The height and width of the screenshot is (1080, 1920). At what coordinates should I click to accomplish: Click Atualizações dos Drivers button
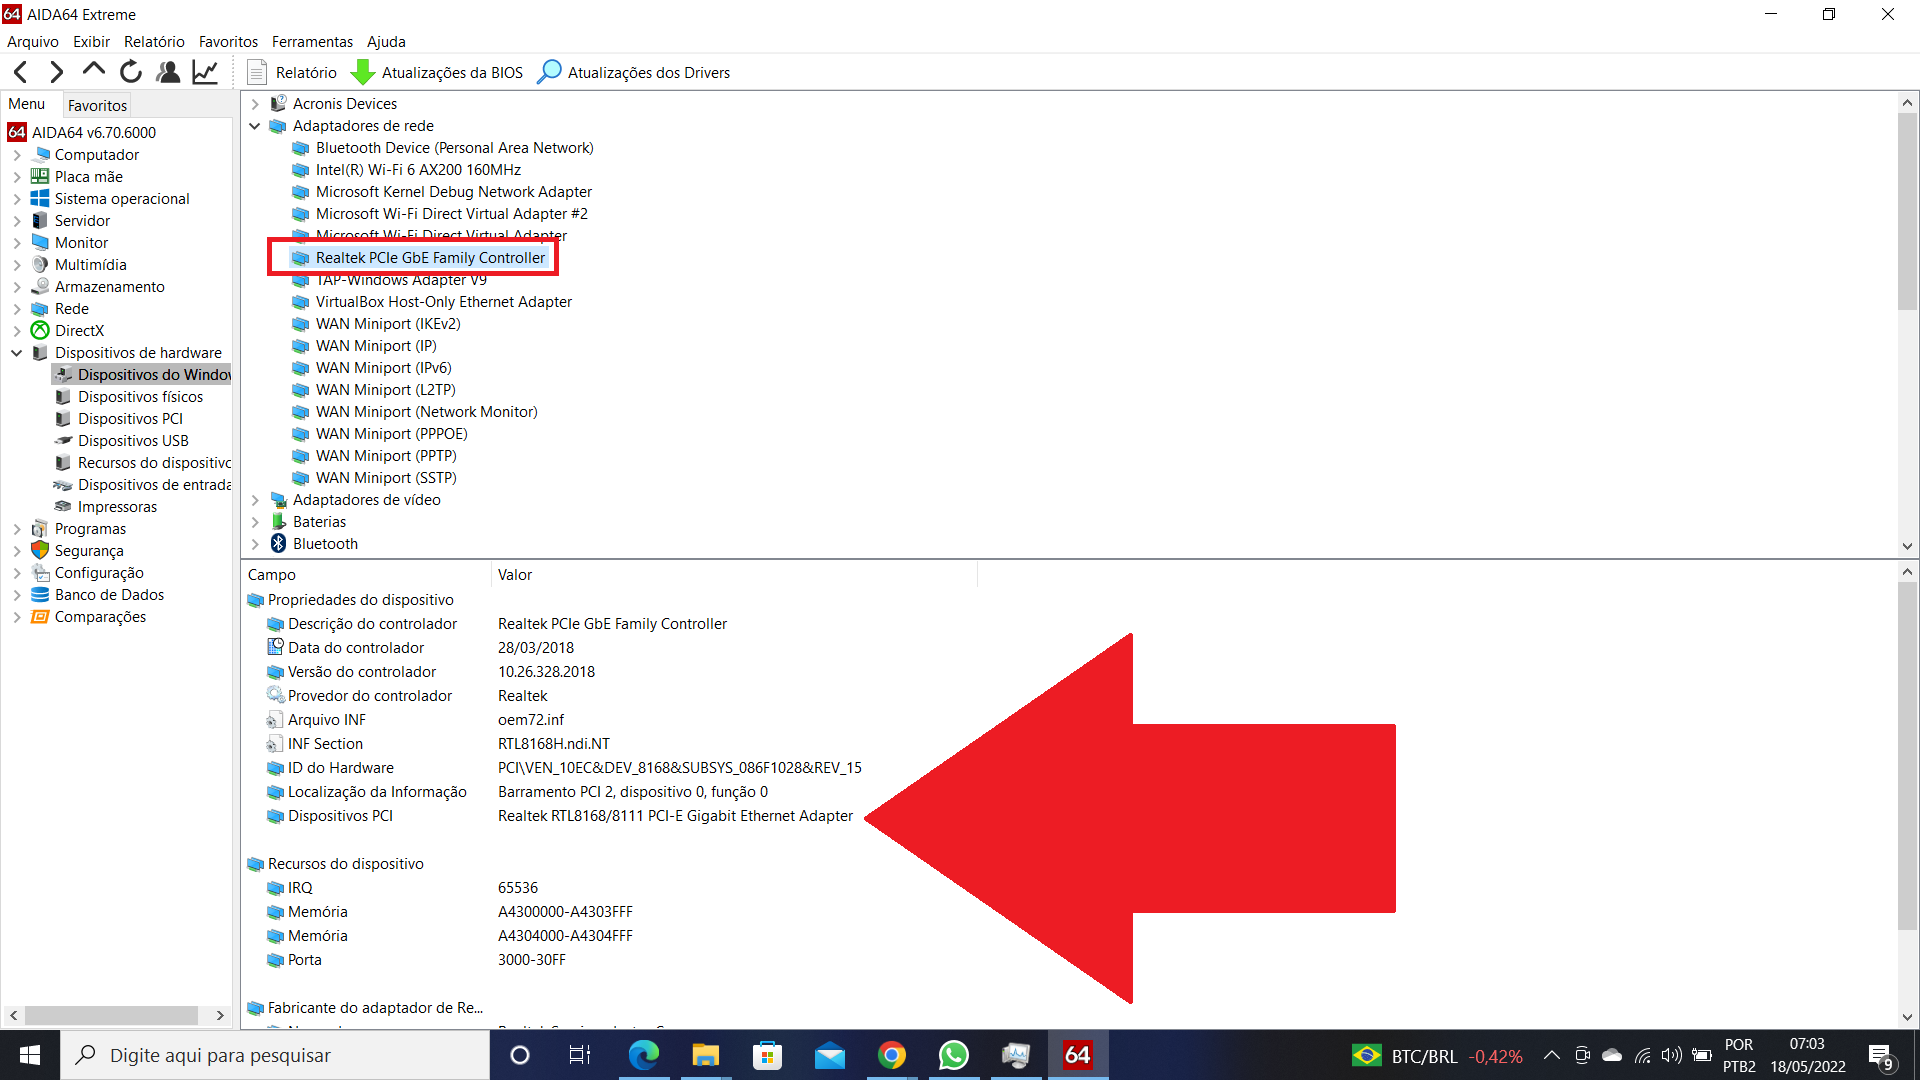tap(634, 72)
